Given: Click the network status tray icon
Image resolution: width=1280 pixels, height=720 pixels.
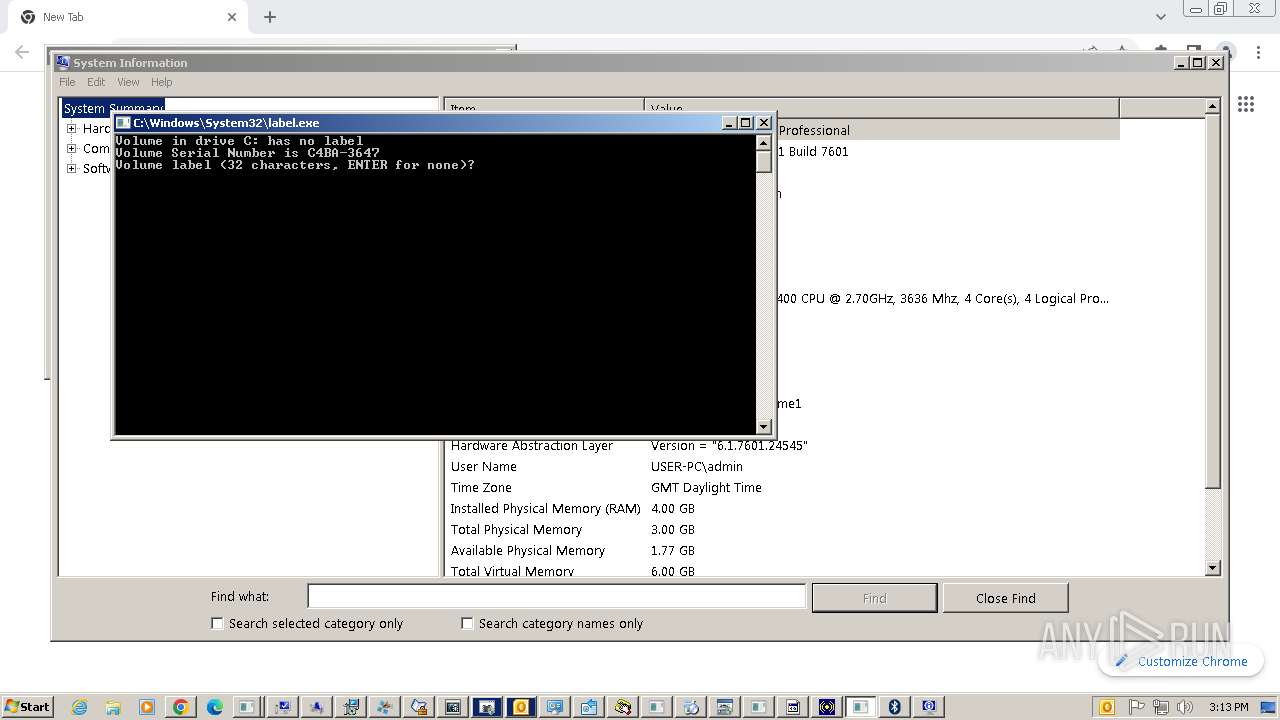Looking at the screenshot, I should pos(1160,707).
